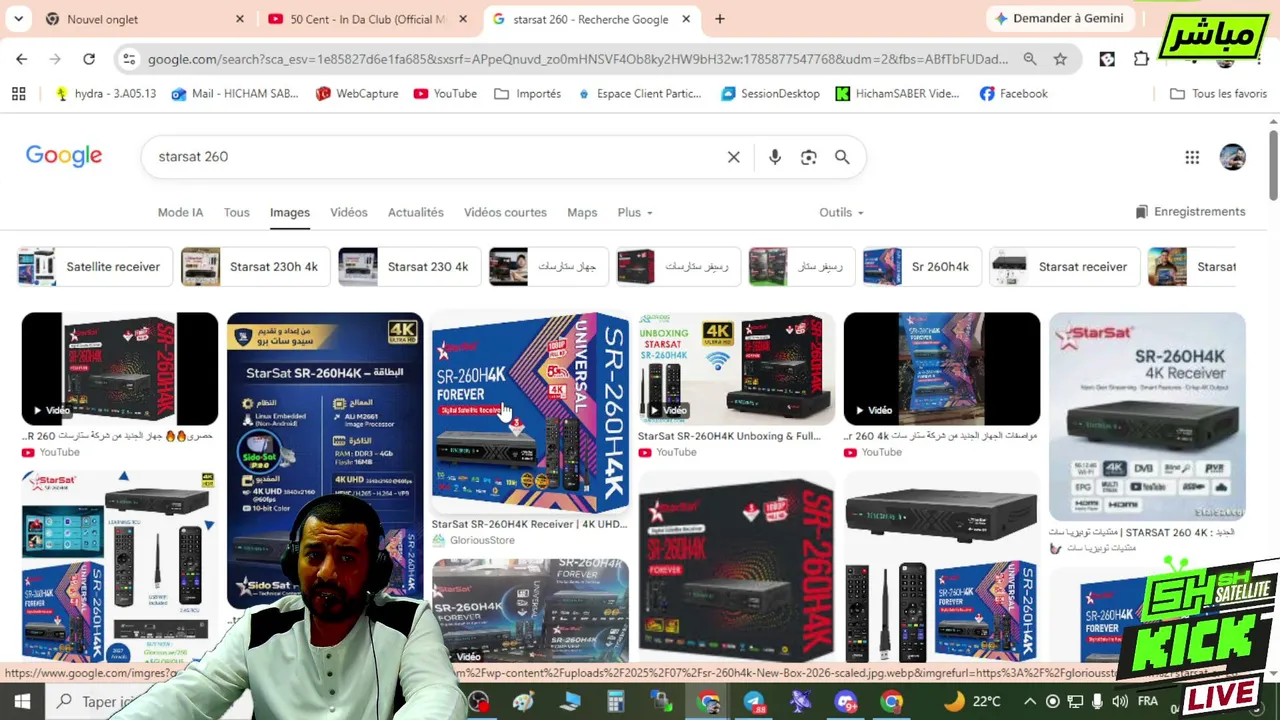1280x720 pixels.
Task: Select the Mode IA search tab
Action: (x=180, y=212)
